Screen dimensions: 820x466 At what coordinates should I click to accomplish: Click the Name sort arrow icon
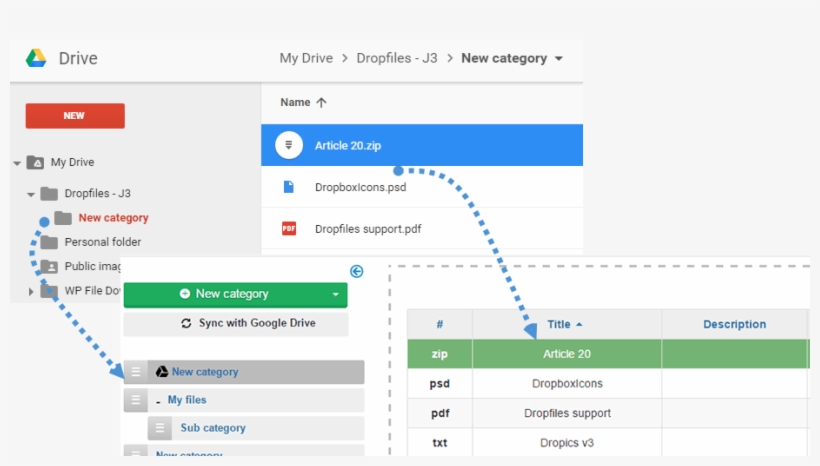point(321,103)
